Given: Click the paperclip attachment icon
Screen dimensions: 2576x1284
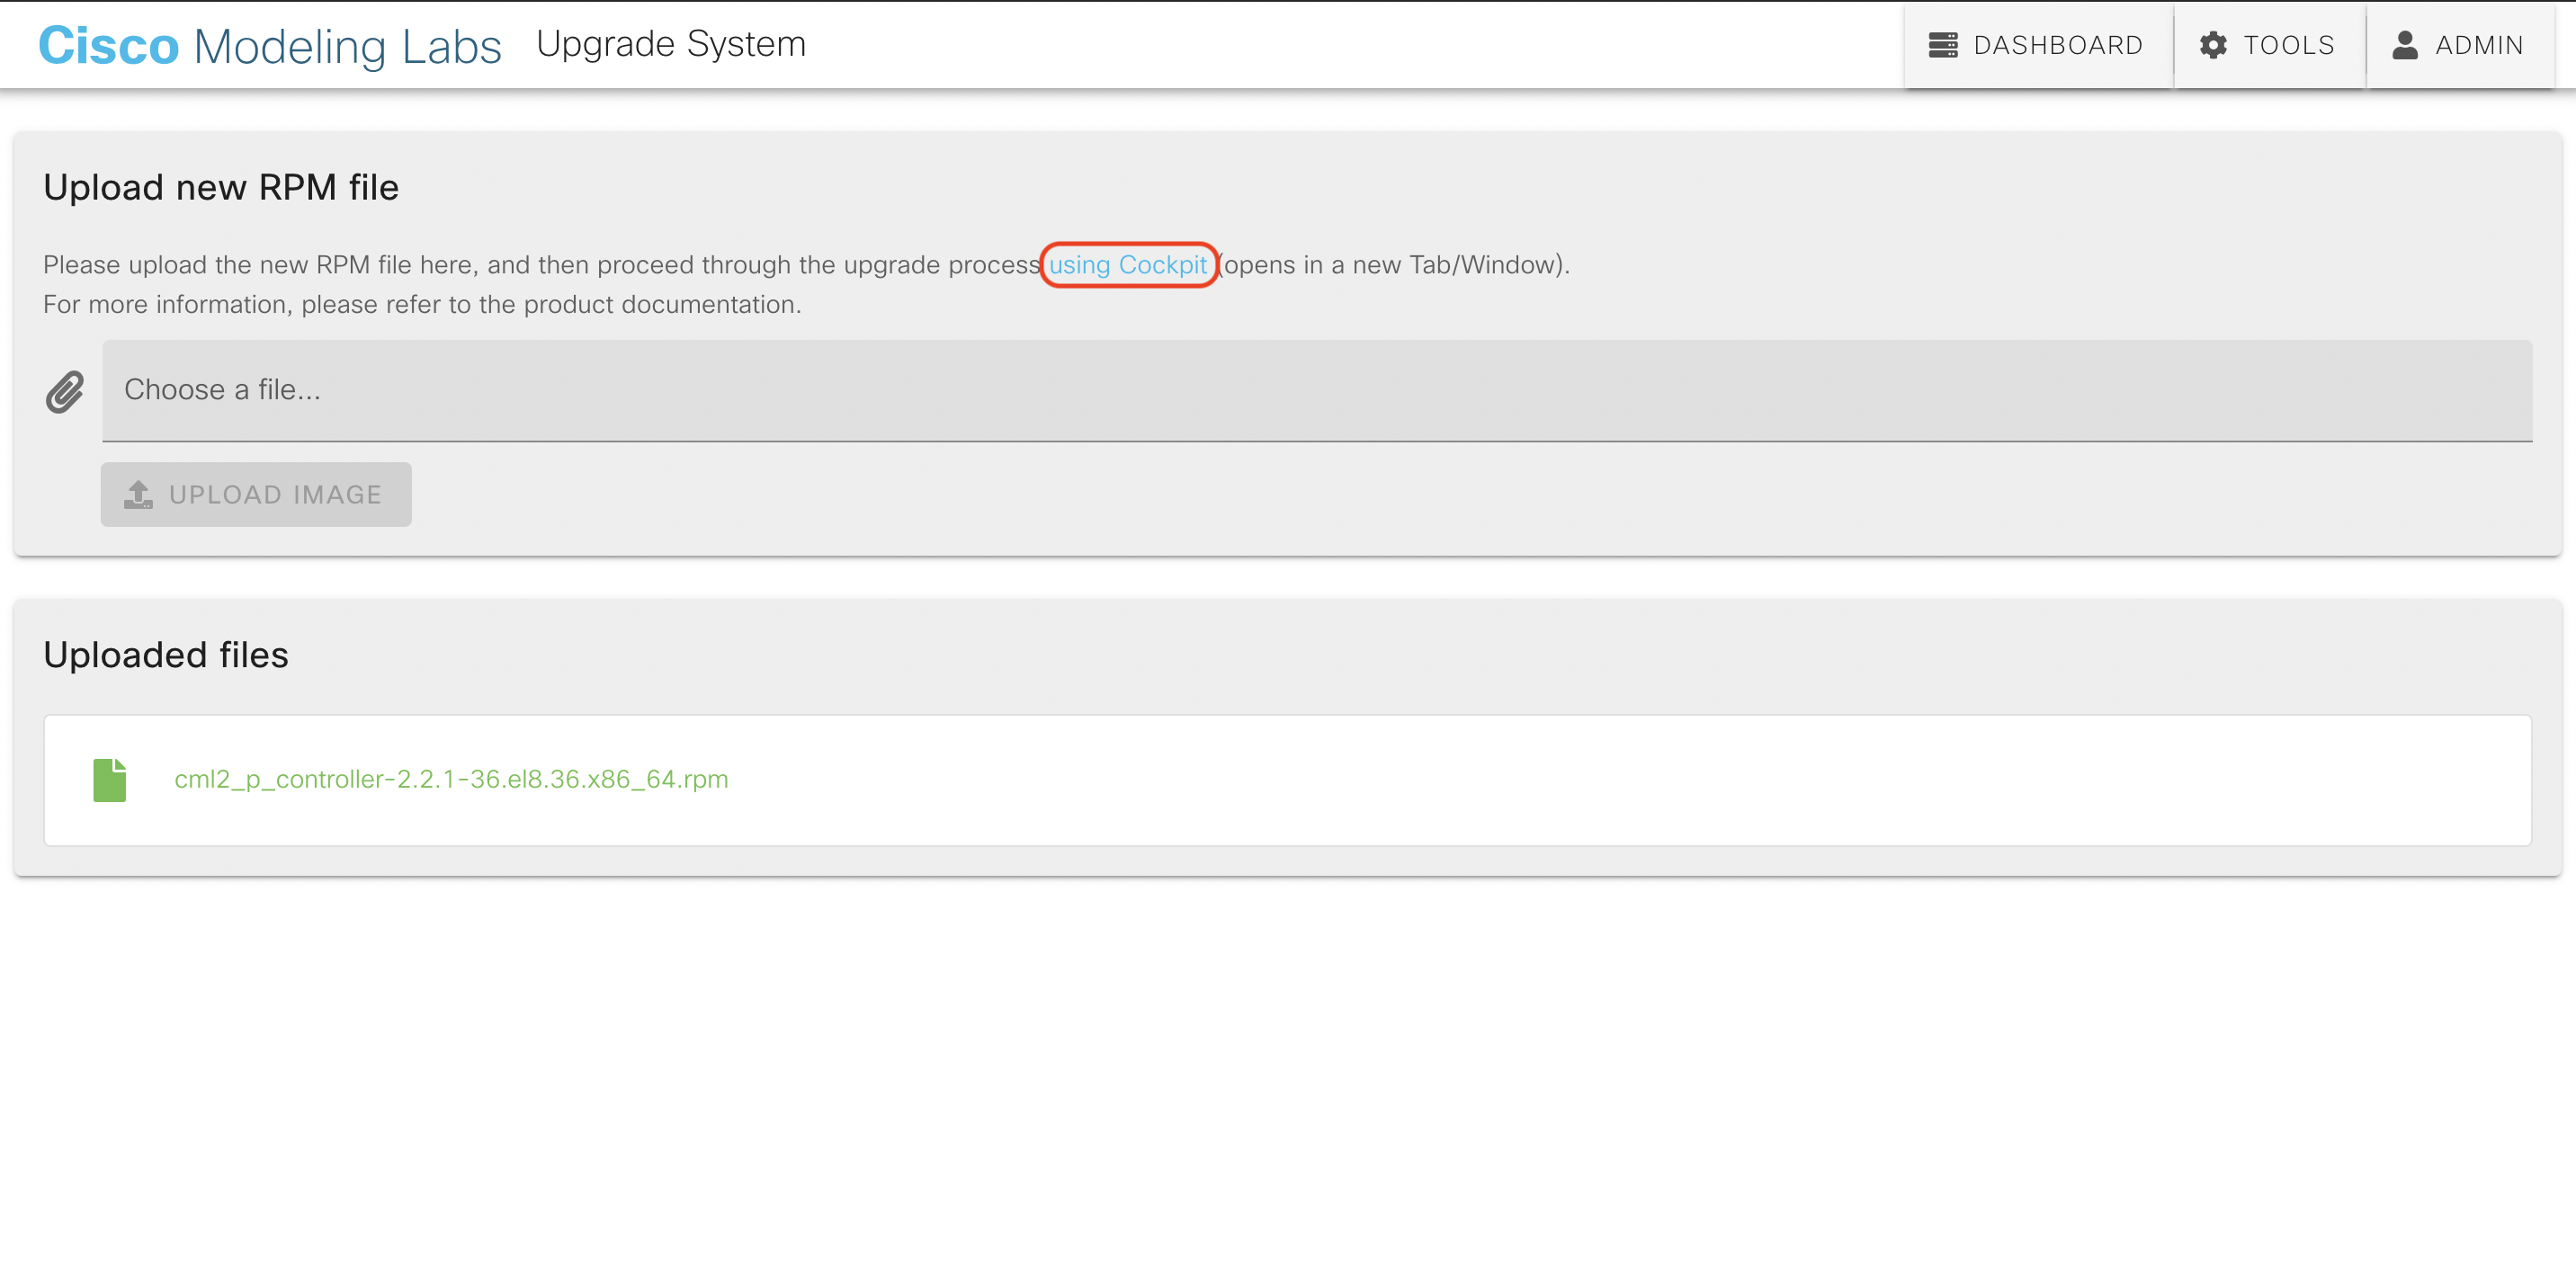Looking at the screenshot, I should point(65,392).
